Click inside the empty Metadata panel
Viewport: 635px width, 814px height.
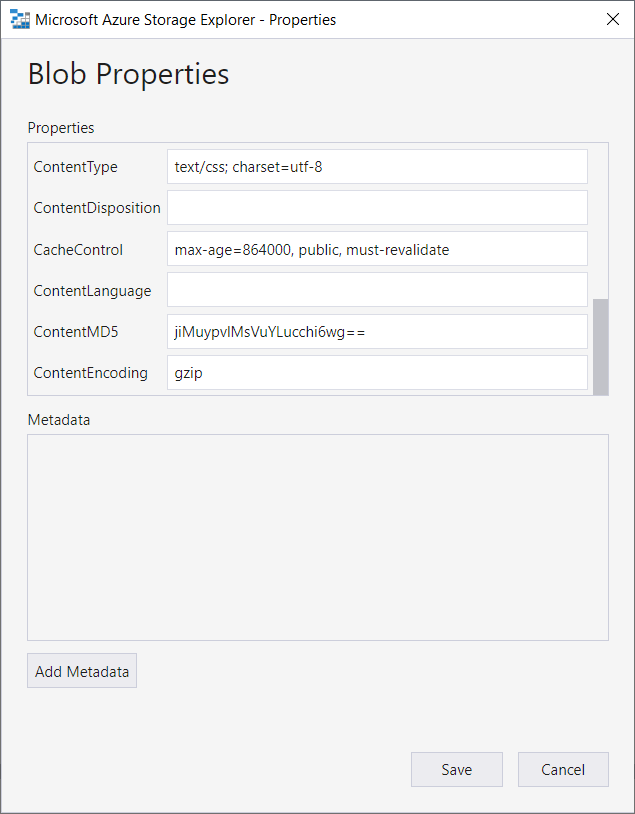click(x=317, y=537)
